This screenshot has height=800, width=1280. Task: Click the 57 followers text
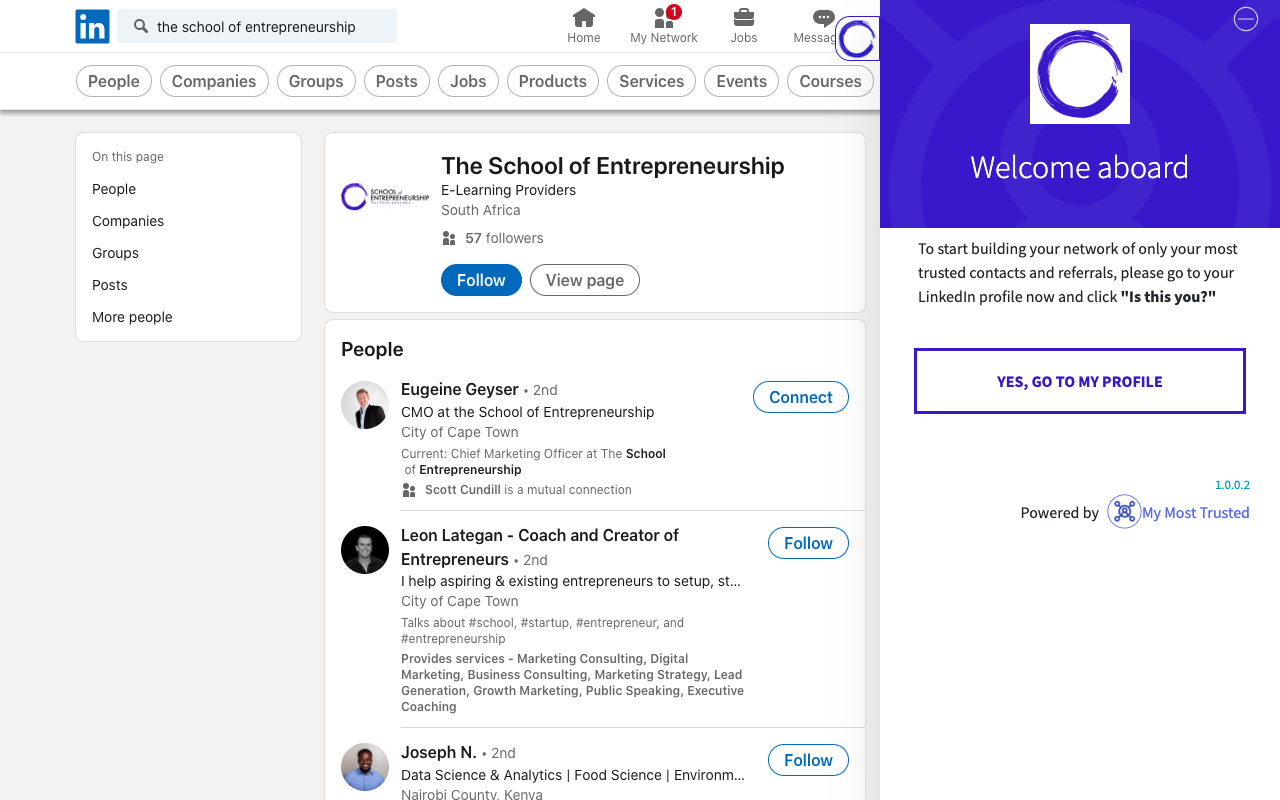coord(504,238)
